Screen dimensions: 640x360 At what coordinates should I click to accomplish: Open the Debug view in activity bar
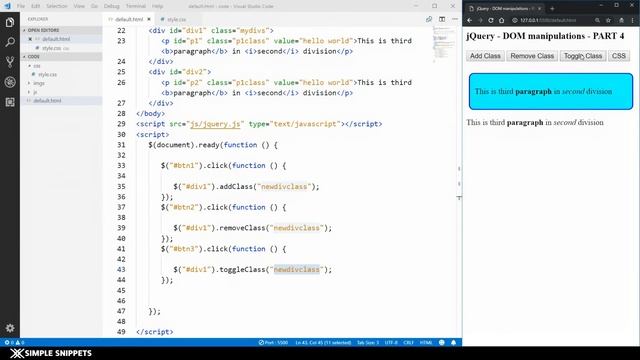tap(10, 82)
